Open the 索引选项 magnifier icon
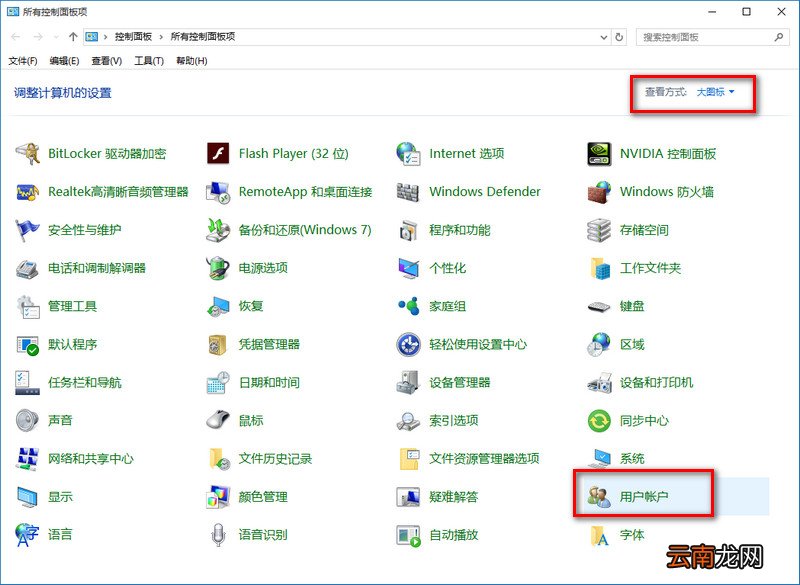 (408, 421)
